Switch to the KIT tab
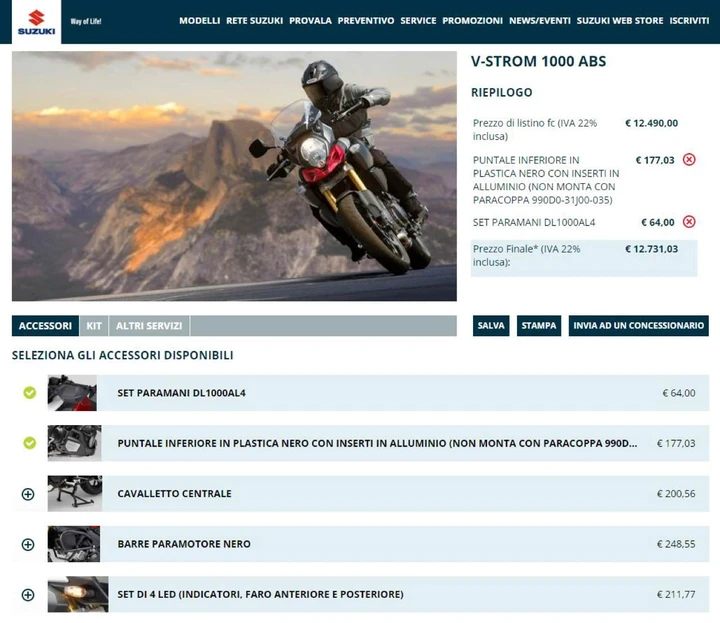Image resolution: width=720 pixels, height=623 pixels. tap(94, 326)
